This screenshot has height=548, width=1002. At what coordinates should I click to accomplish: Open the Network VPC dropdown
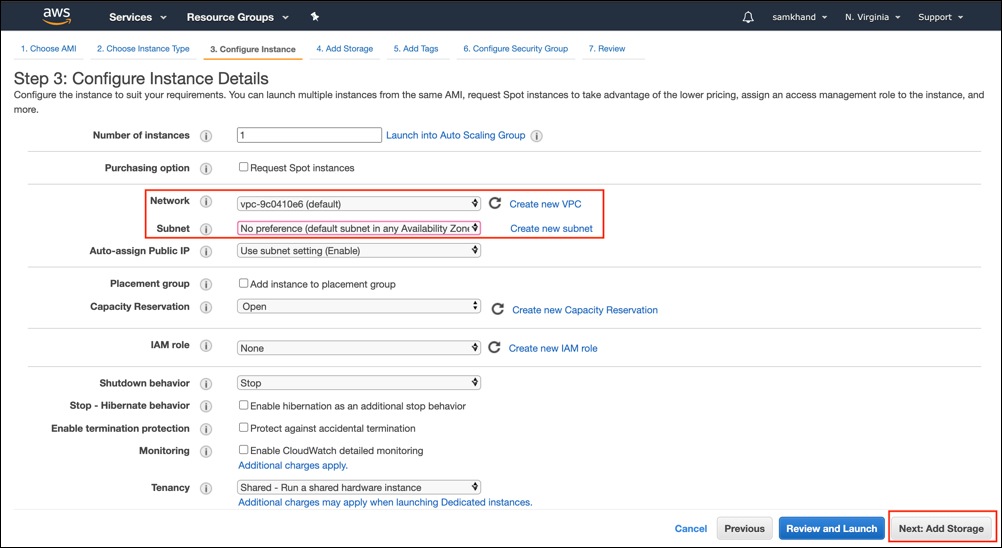pos(358,204)
